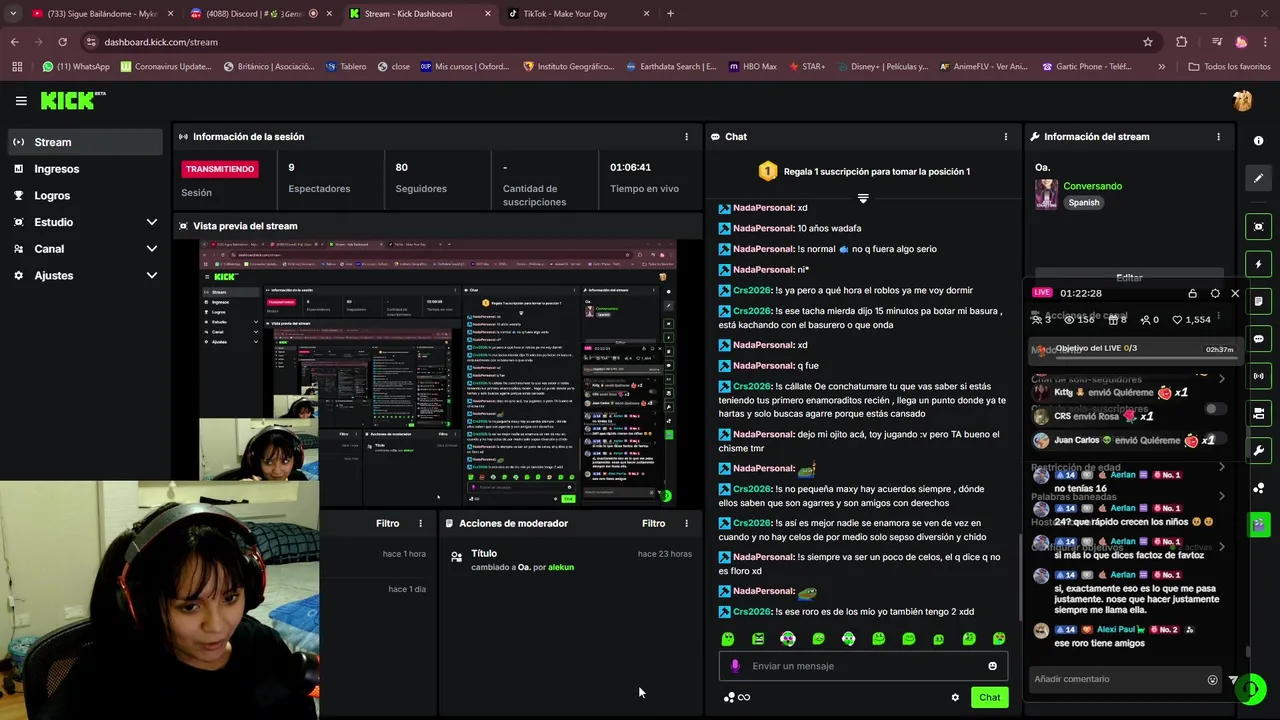Click the lightning bolt icon in right toolbar
The width and height of the screenshot is (1280, 720).
point(1259,264)
